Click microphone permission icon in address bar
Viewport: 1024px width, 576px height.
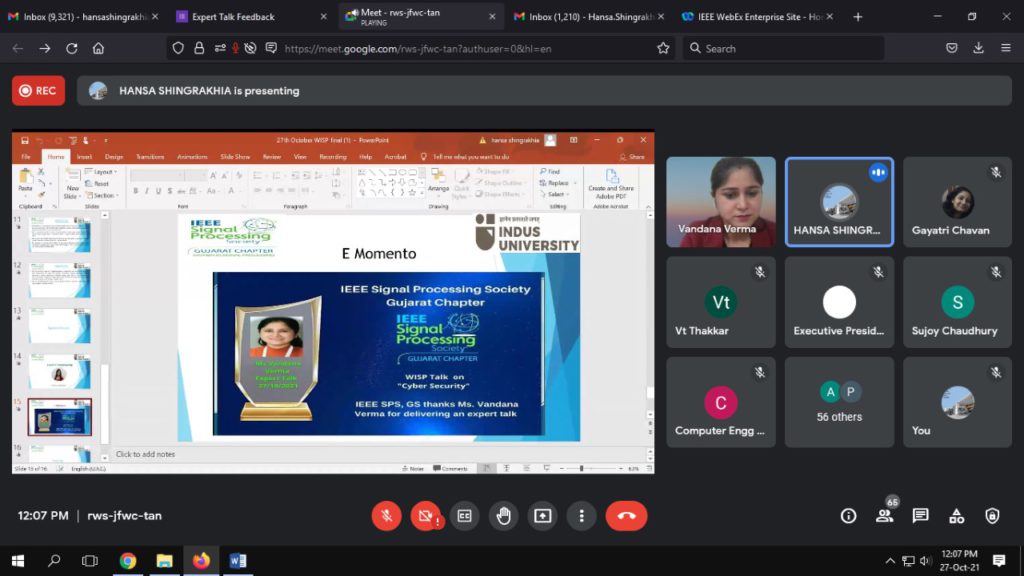point(235,48)
